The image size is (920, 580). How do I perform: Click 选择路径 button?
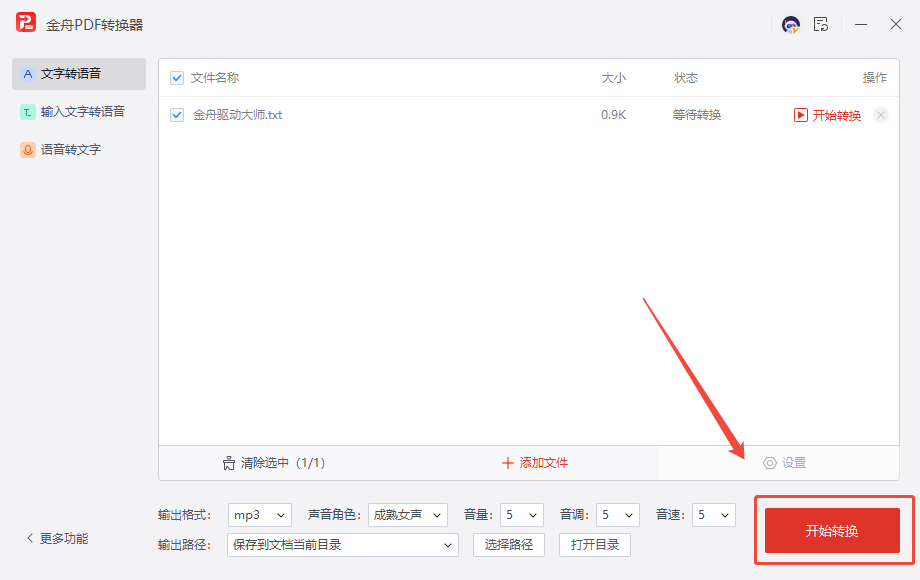point(509,545)
